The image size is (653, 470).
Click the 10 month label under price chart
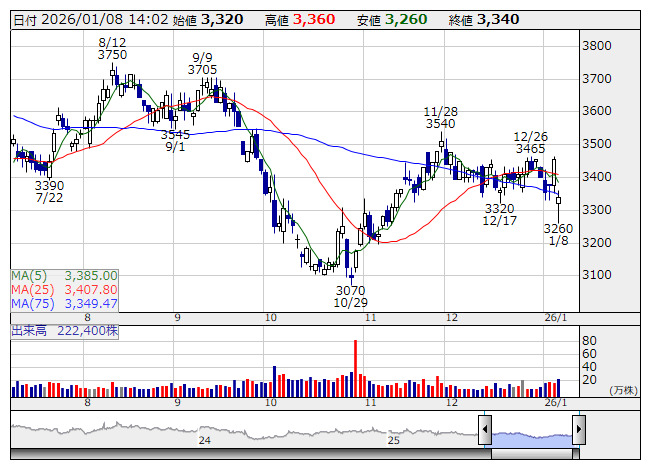pyautogui.click(x=271, y=318)
